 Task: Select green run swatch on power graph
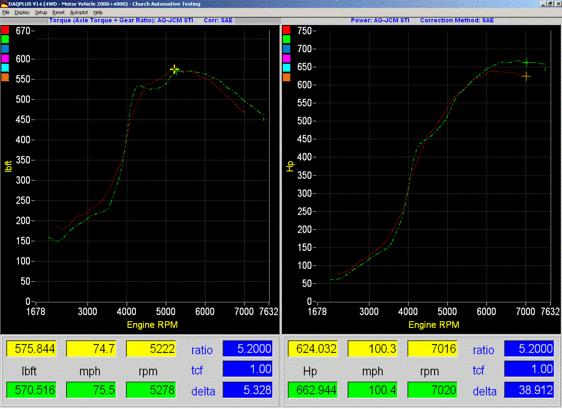(286, 39)
